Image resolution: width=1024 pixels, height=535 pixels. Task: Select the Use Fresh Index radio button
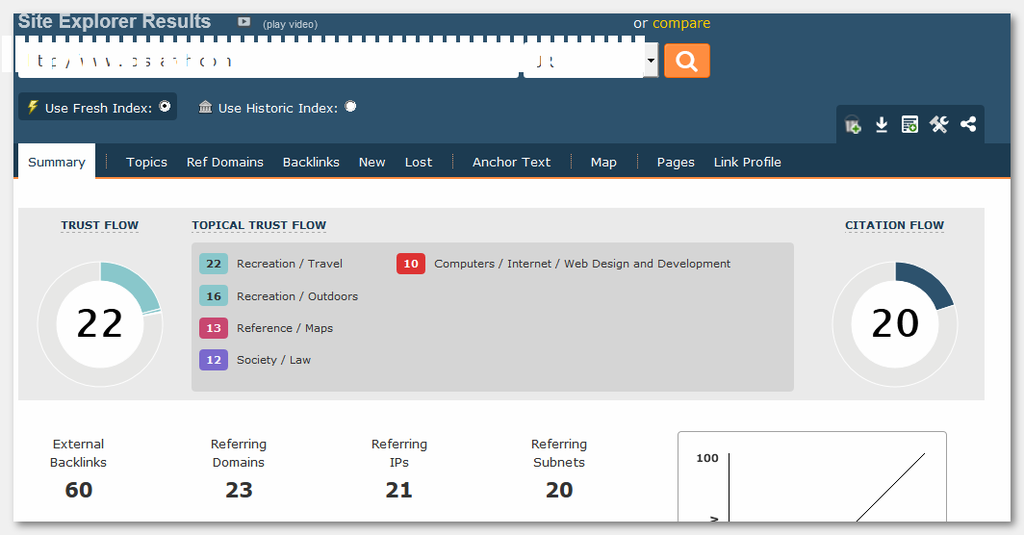(165, 106)
